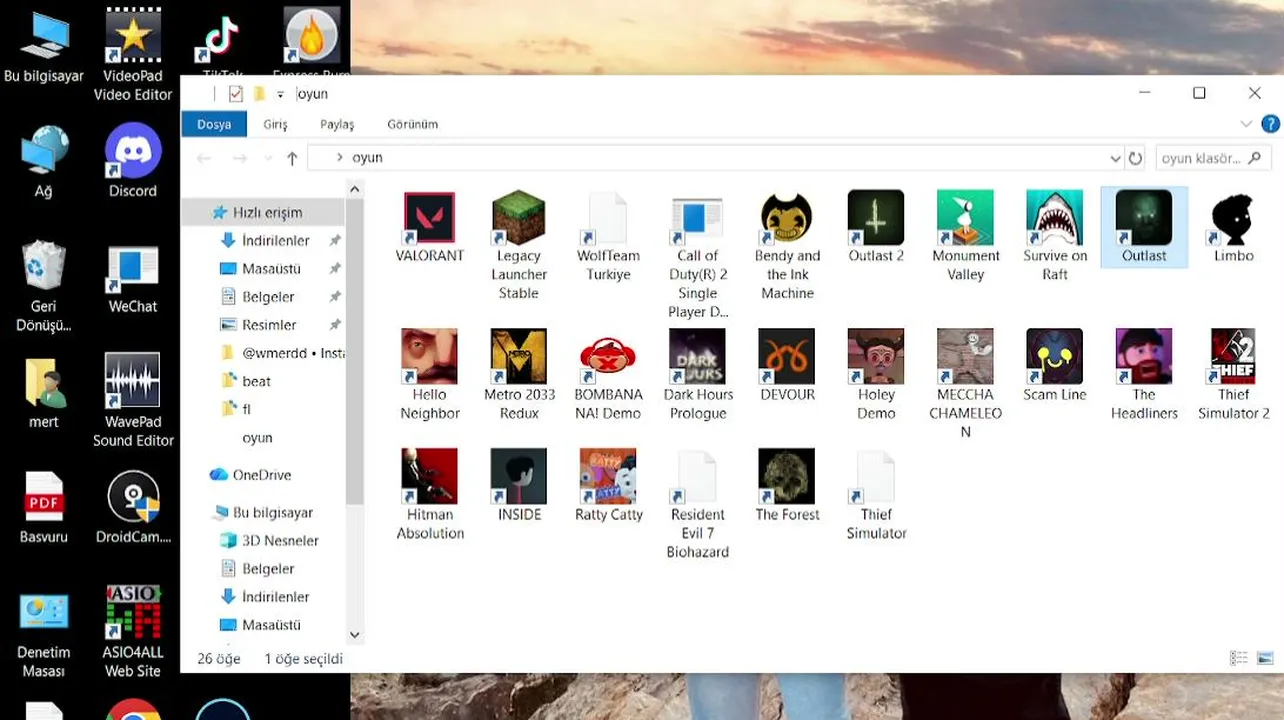Viewport: 1284px width, 720px height.
Task: Select MECCHA CHAMELEON icon
Action: pyautogui.click(x=965, y=385)
